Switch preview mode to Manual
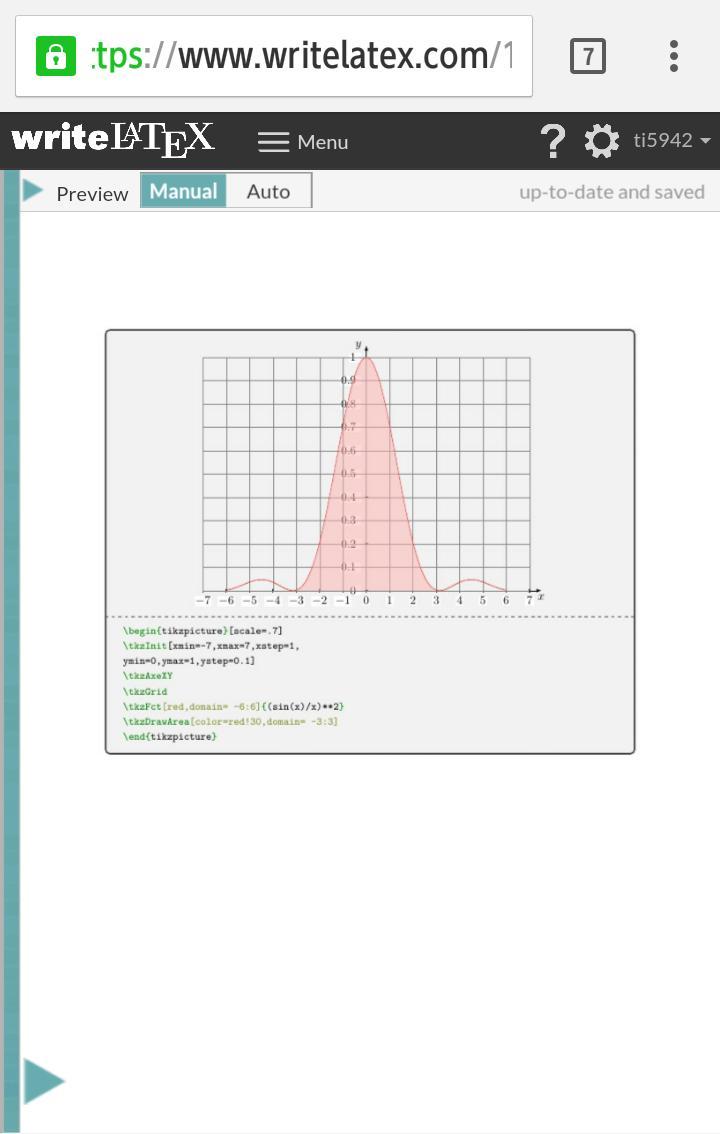Viewport: 720px width, 1134px height. (184, 191)
